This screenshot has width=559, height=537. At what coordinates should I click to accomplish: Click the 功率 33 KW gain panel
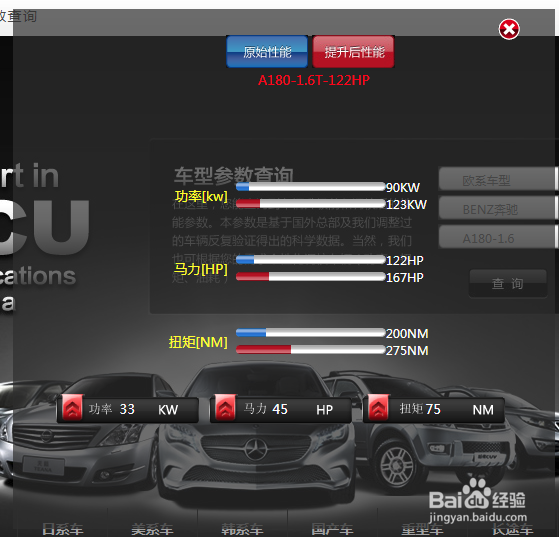pos(128,409)
